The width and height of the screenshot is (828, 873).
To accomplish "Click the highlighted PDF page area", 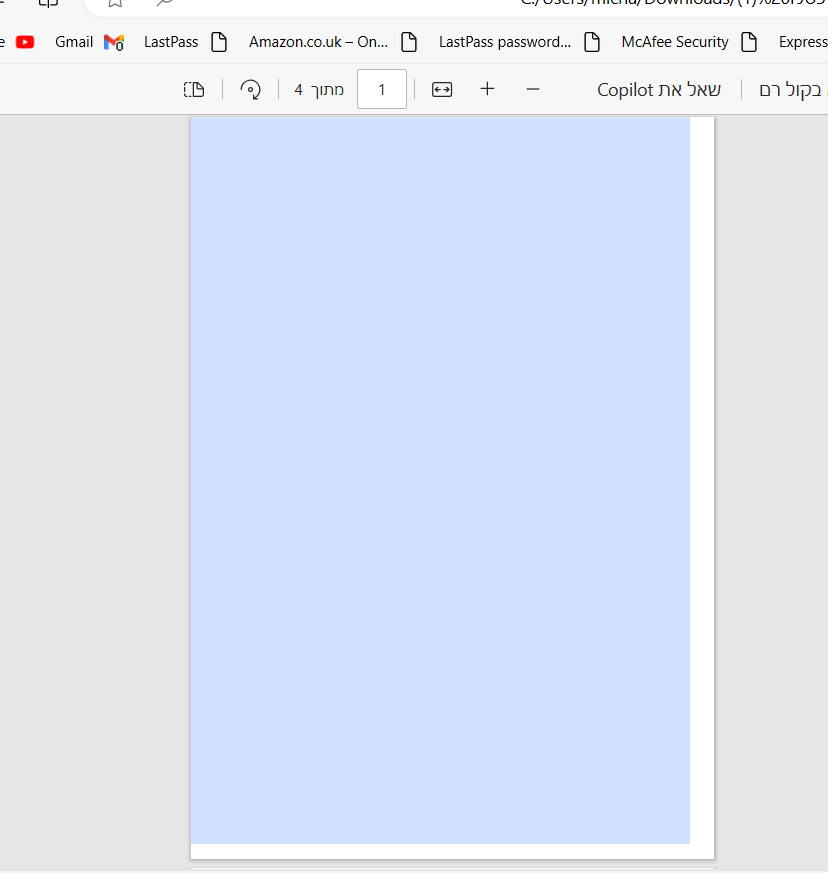I will (440, 480).
